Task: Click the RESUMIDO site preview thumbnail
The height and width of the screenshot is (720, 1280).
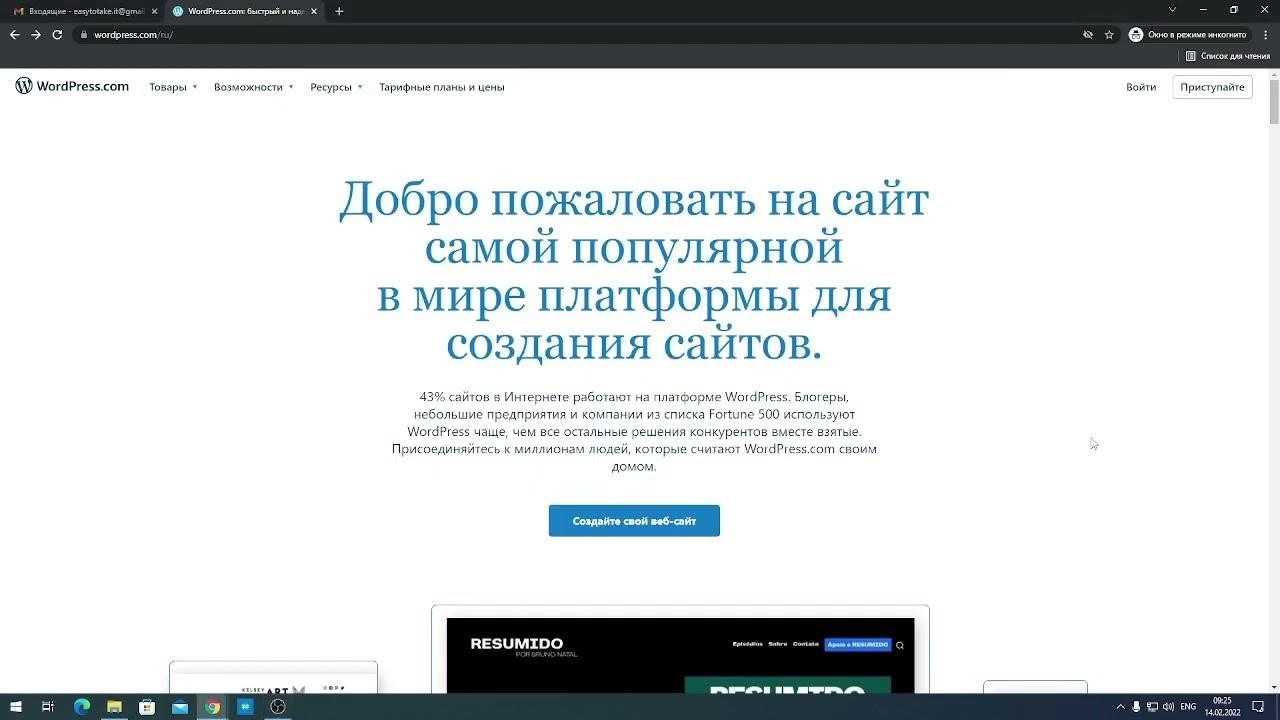Action: coord(680,650)
